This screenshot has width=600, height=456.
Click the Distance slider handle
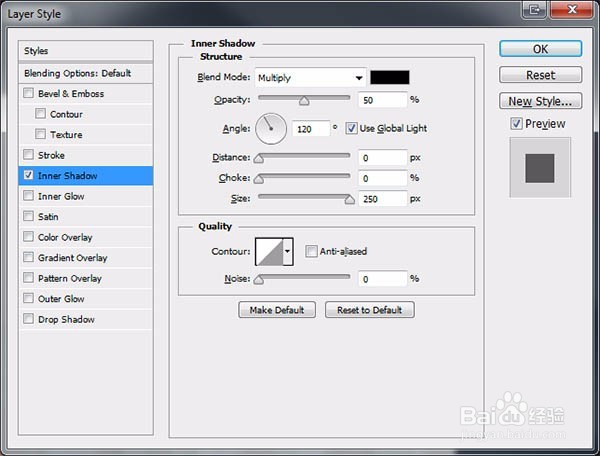point(259,158)
